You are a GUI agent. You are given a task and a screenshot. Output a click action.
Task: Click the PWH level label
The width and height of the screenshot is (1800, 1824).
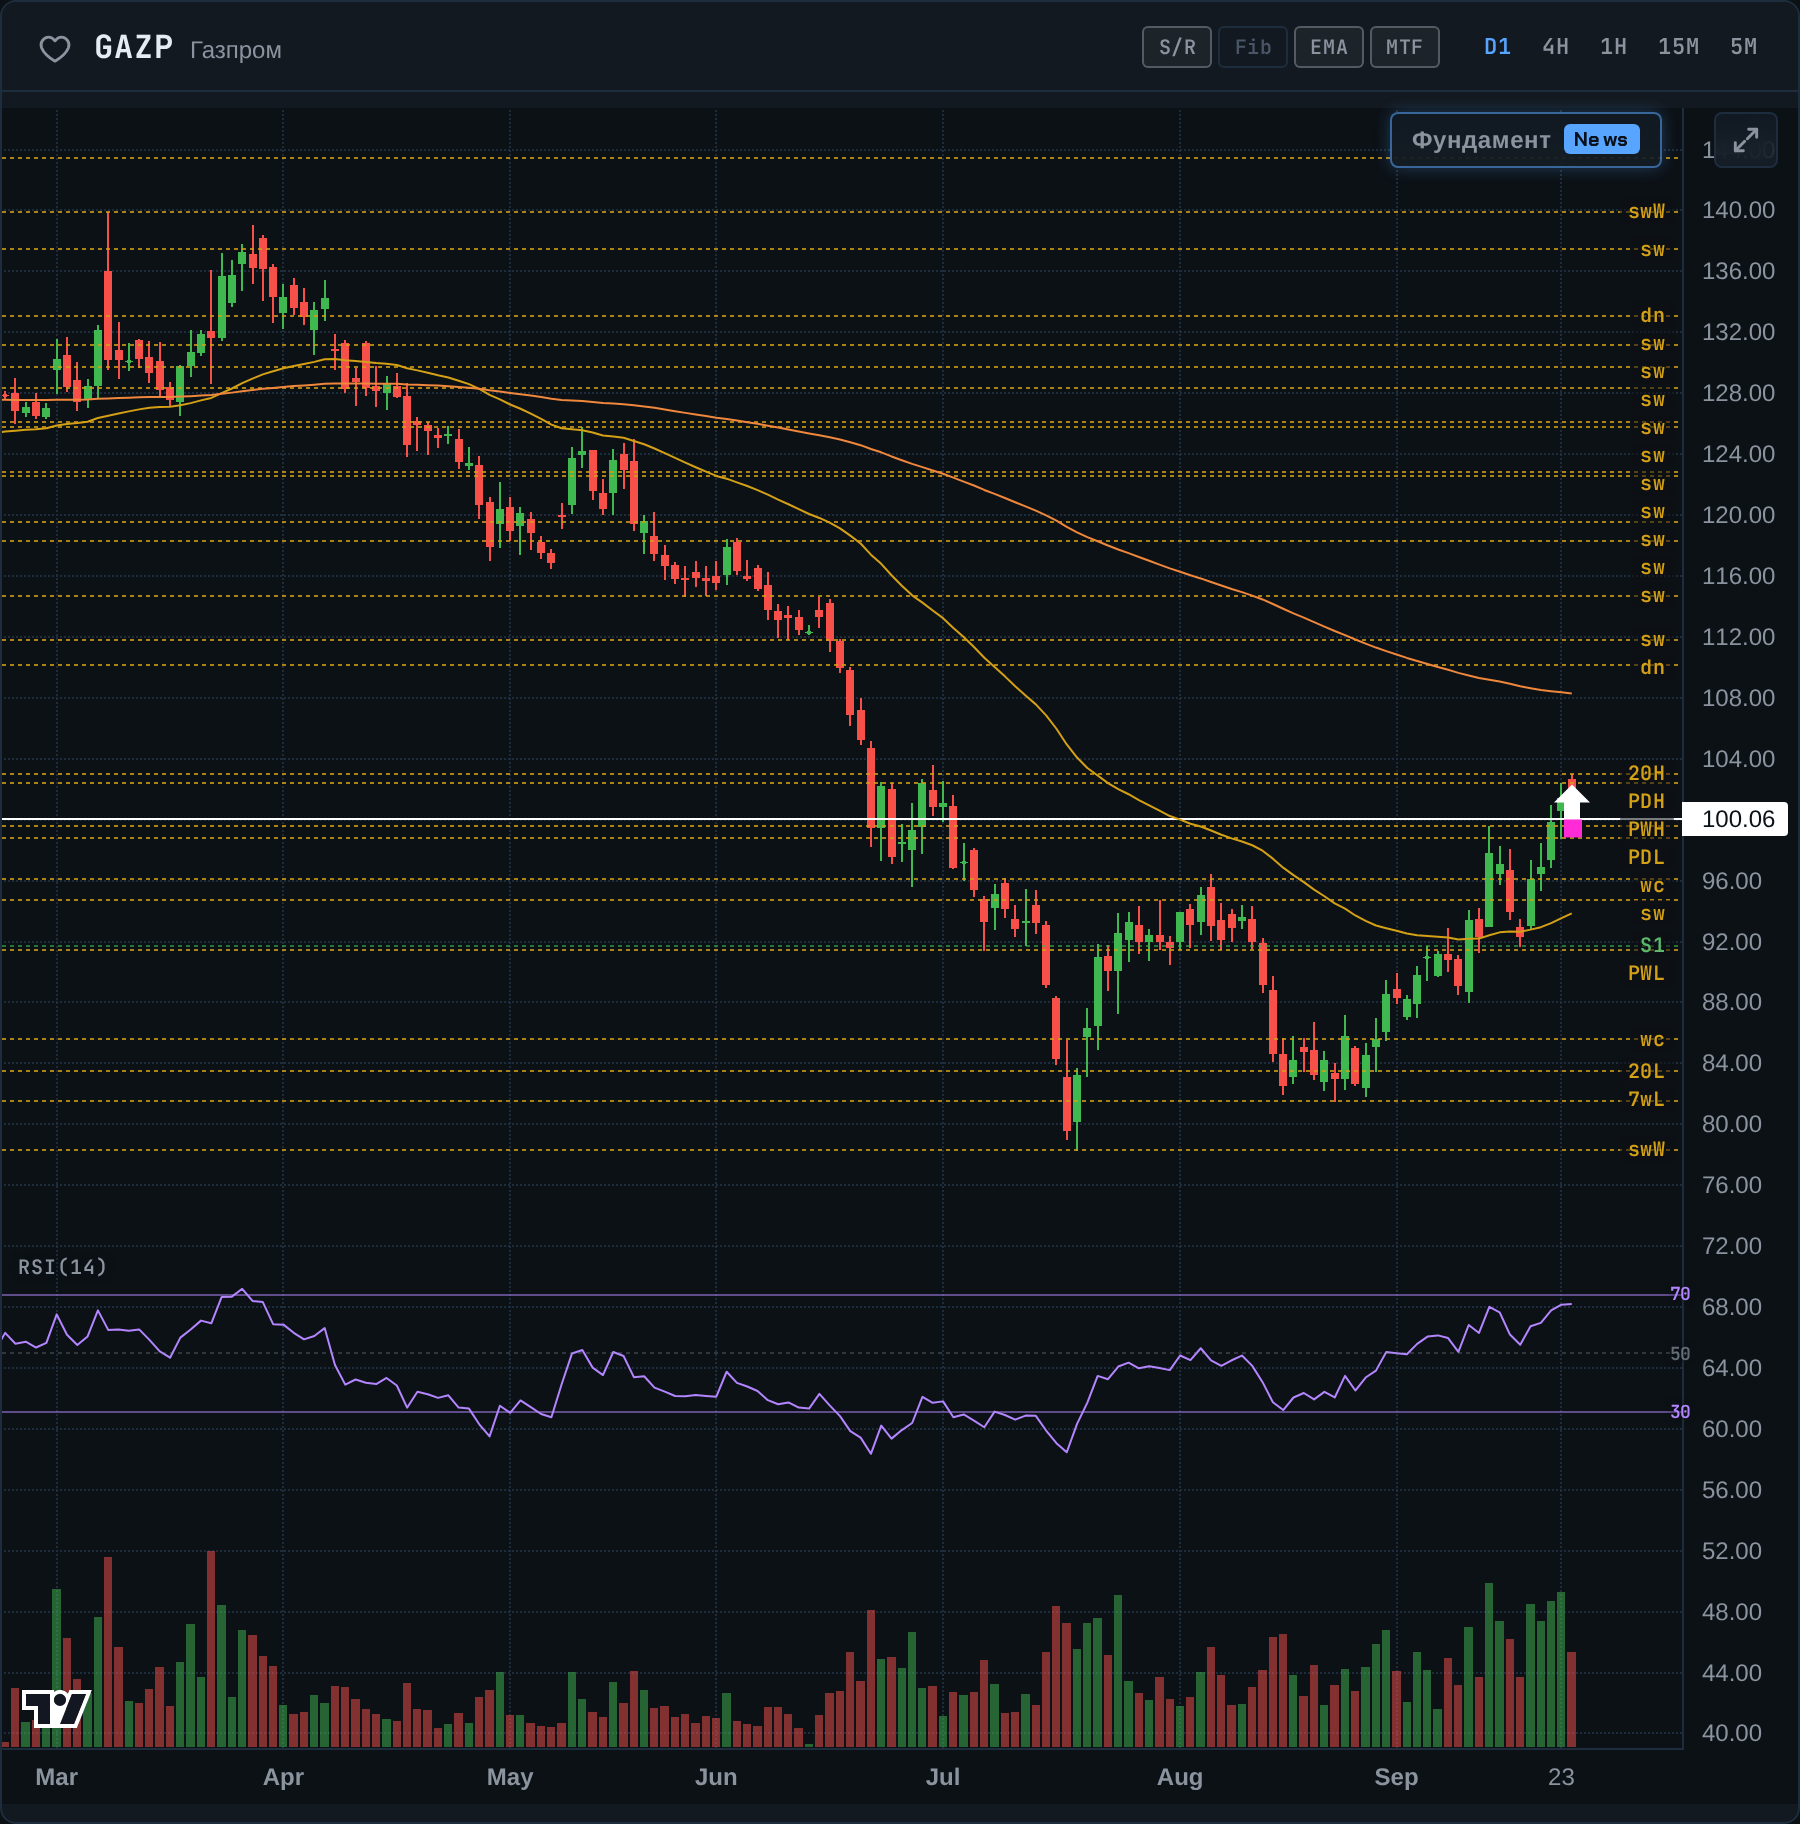tap(1646, 829)
